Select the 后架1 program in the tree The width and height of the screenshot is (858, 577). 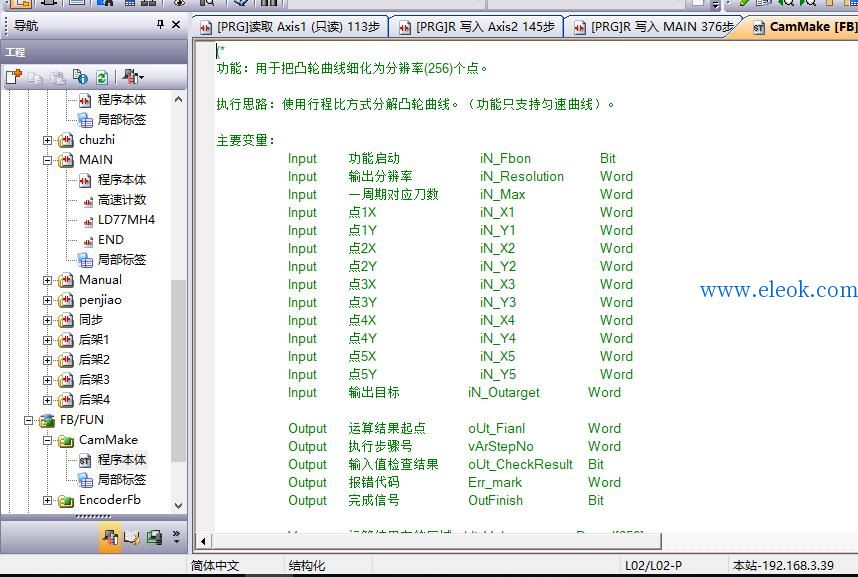click(x=94, y=340)
